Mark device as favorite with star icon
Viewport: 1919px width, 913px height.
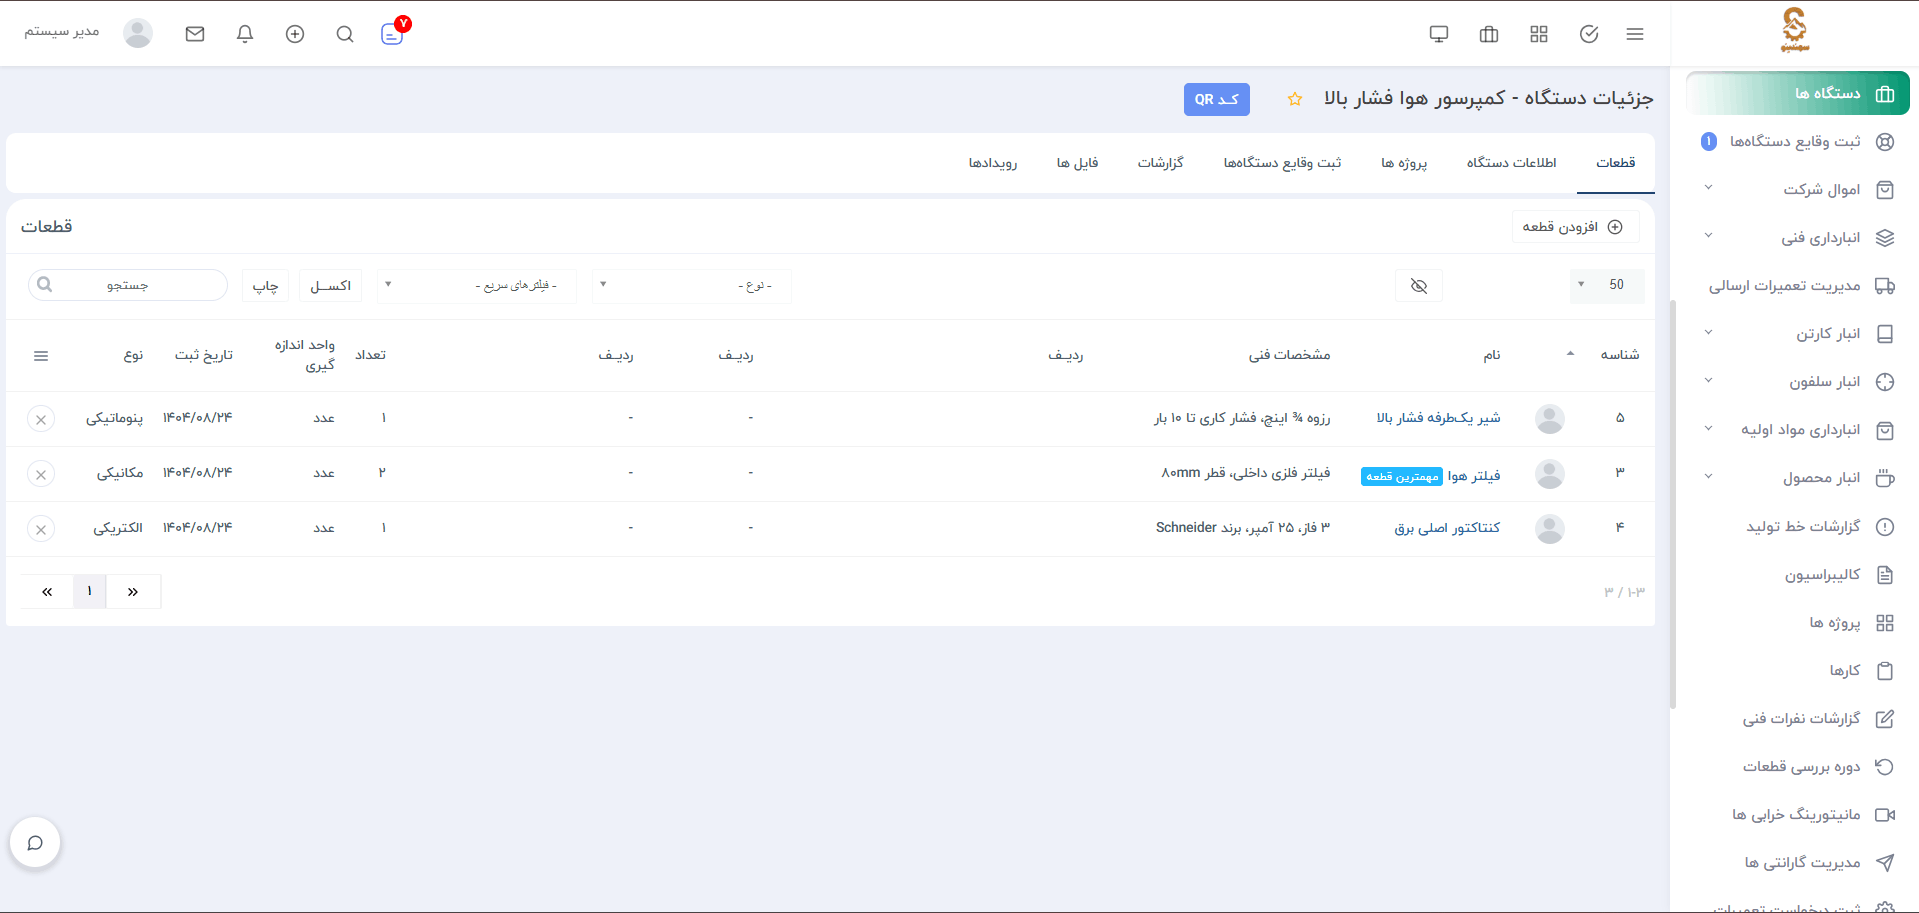coord(1295,99)
